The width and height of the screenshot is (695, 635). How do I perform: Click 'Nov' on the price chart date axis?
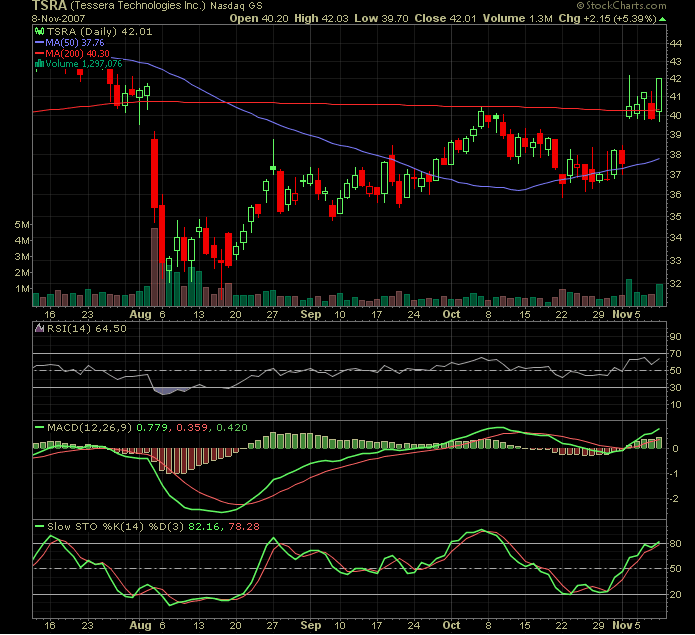(x=622, y=315)
